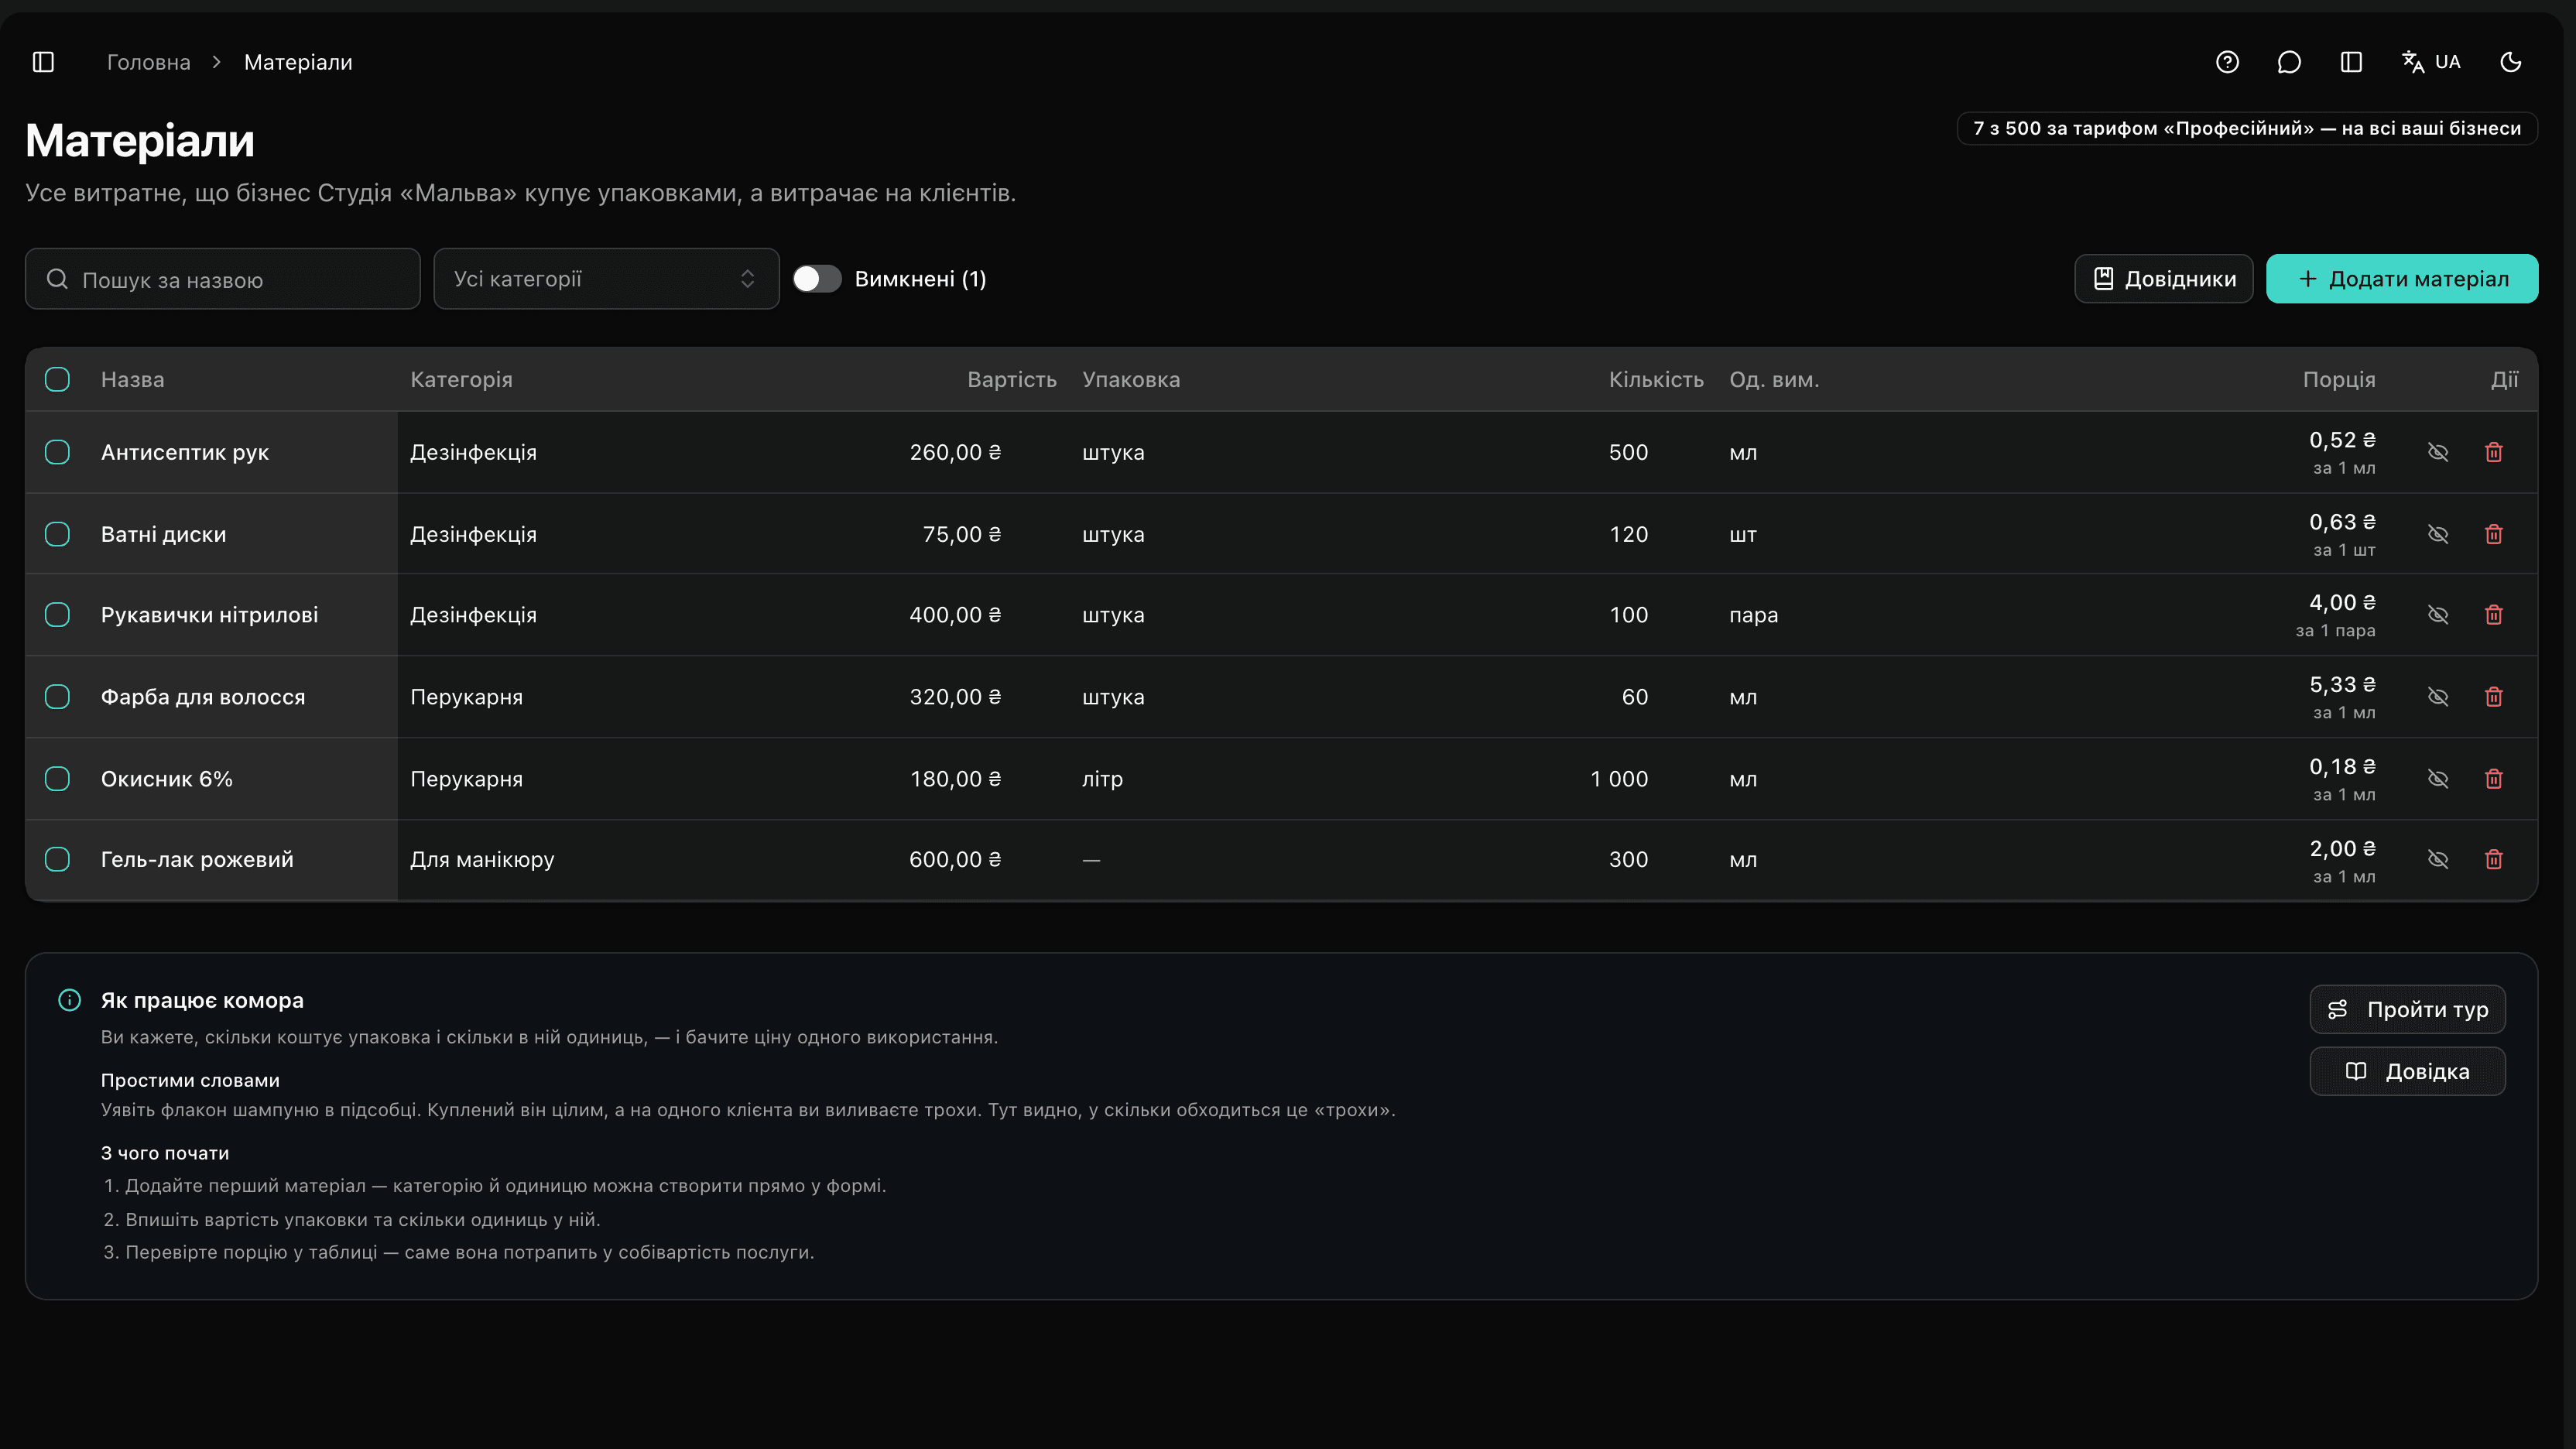Viewport: 2576px width, 1449px height.
Task: Switch to dark mode moon icon
Action: [2511, 62]
